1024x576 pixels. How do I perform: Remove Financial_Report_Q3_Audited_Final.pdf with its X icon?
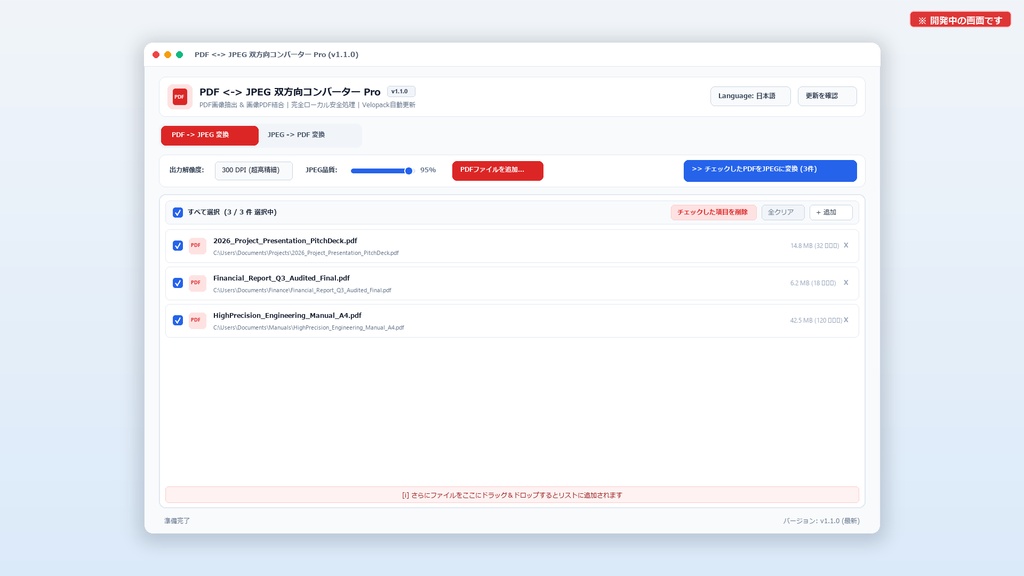(846, 283)
